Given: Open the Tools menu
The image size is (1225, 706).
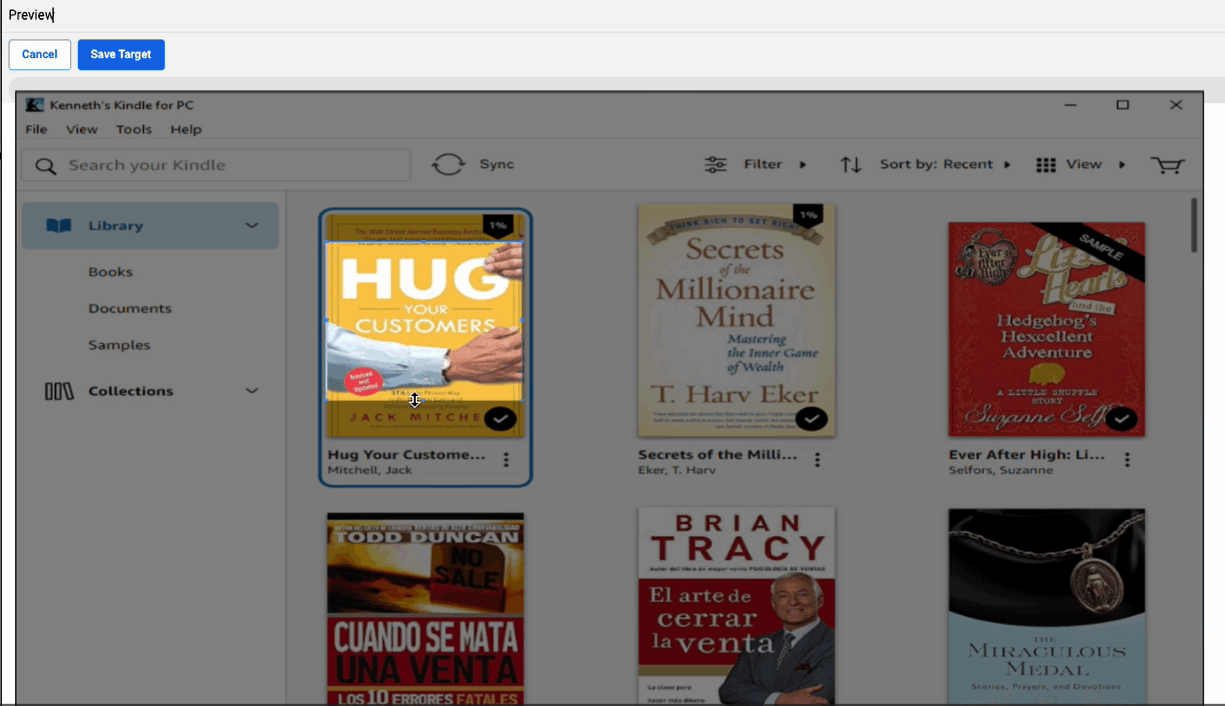Looking at the screenshot, I should [x=133, y=129].
